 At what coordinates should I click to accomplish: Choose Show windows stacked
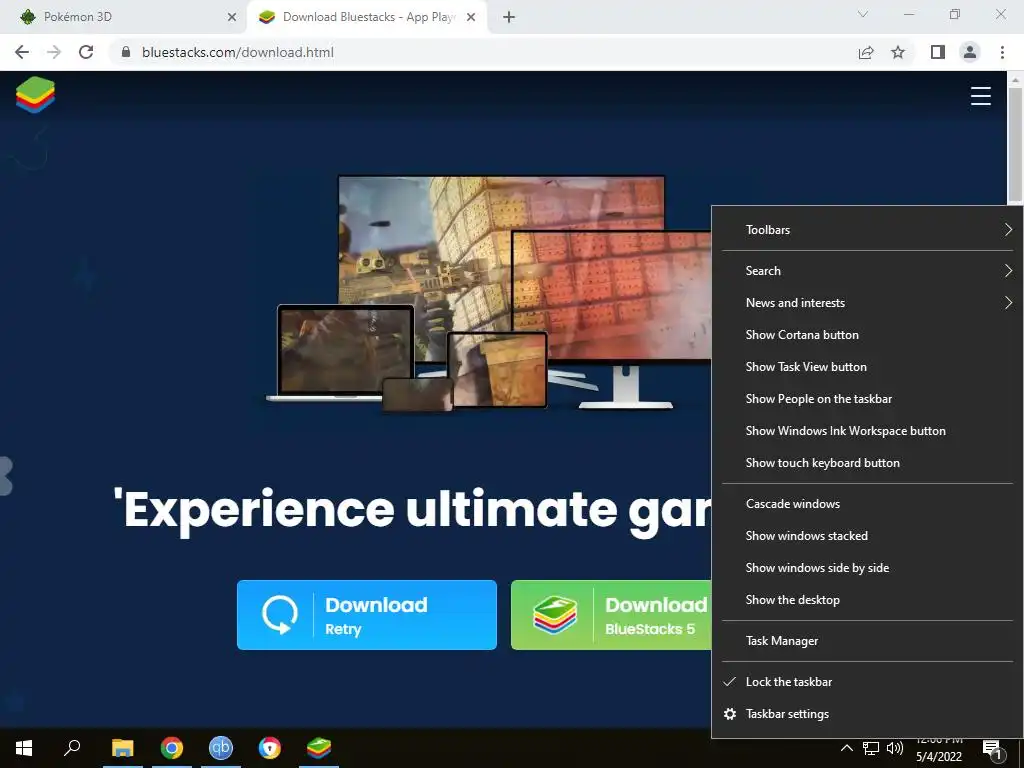click(867, 536)
